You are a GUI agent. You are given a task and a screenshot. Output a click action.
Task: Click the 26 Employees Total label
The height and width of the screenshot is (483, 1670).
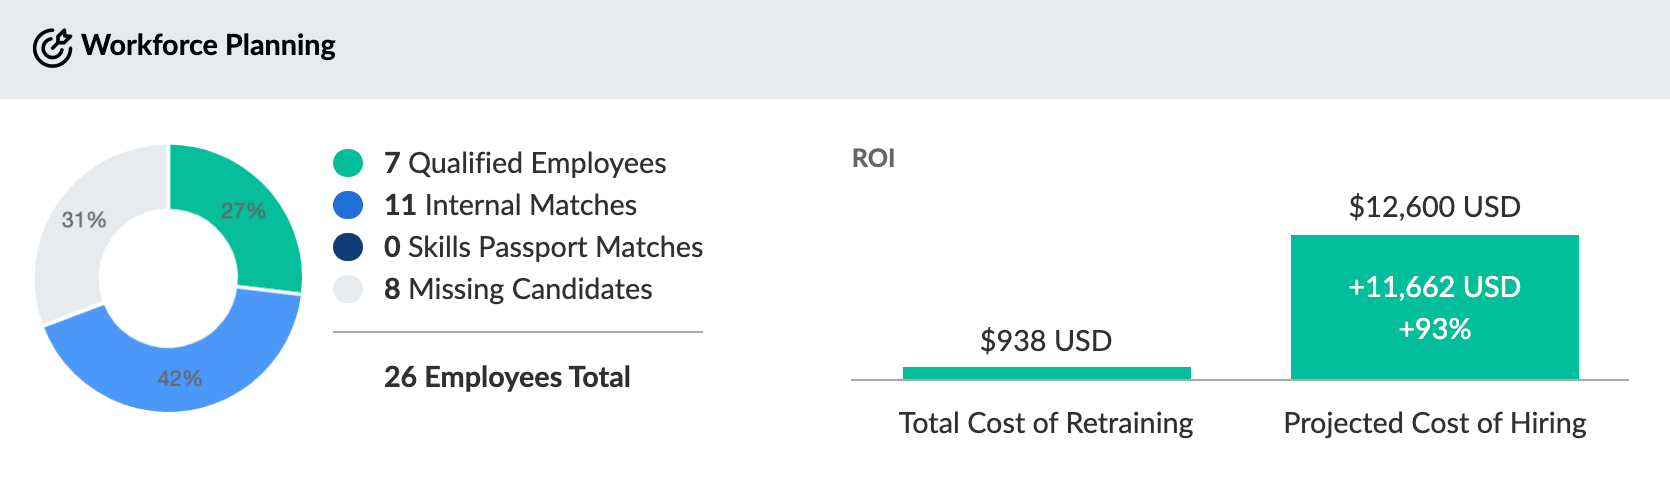tap(507, 377)
